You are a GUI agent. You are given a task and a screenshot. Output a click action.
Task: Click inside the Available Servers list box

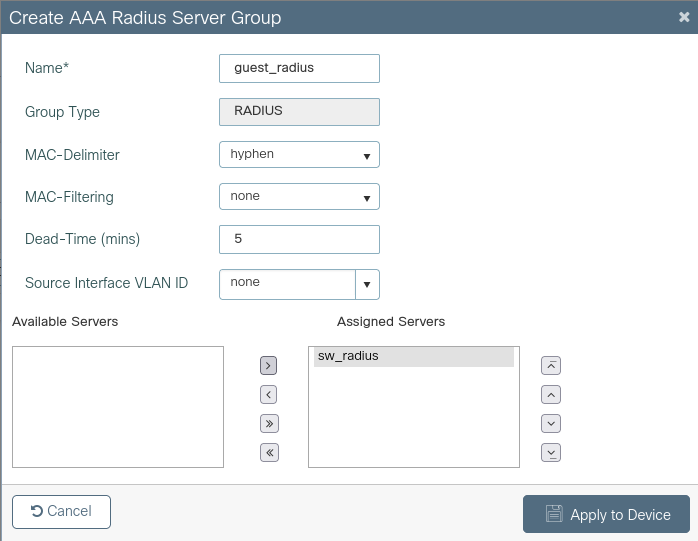pyautogui.click(x=118, y=407)
